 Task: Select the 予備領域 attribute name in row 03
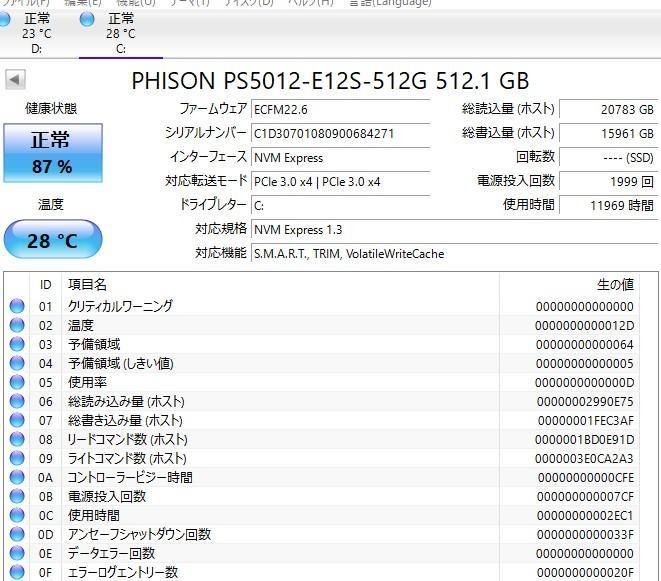(94, 344)
